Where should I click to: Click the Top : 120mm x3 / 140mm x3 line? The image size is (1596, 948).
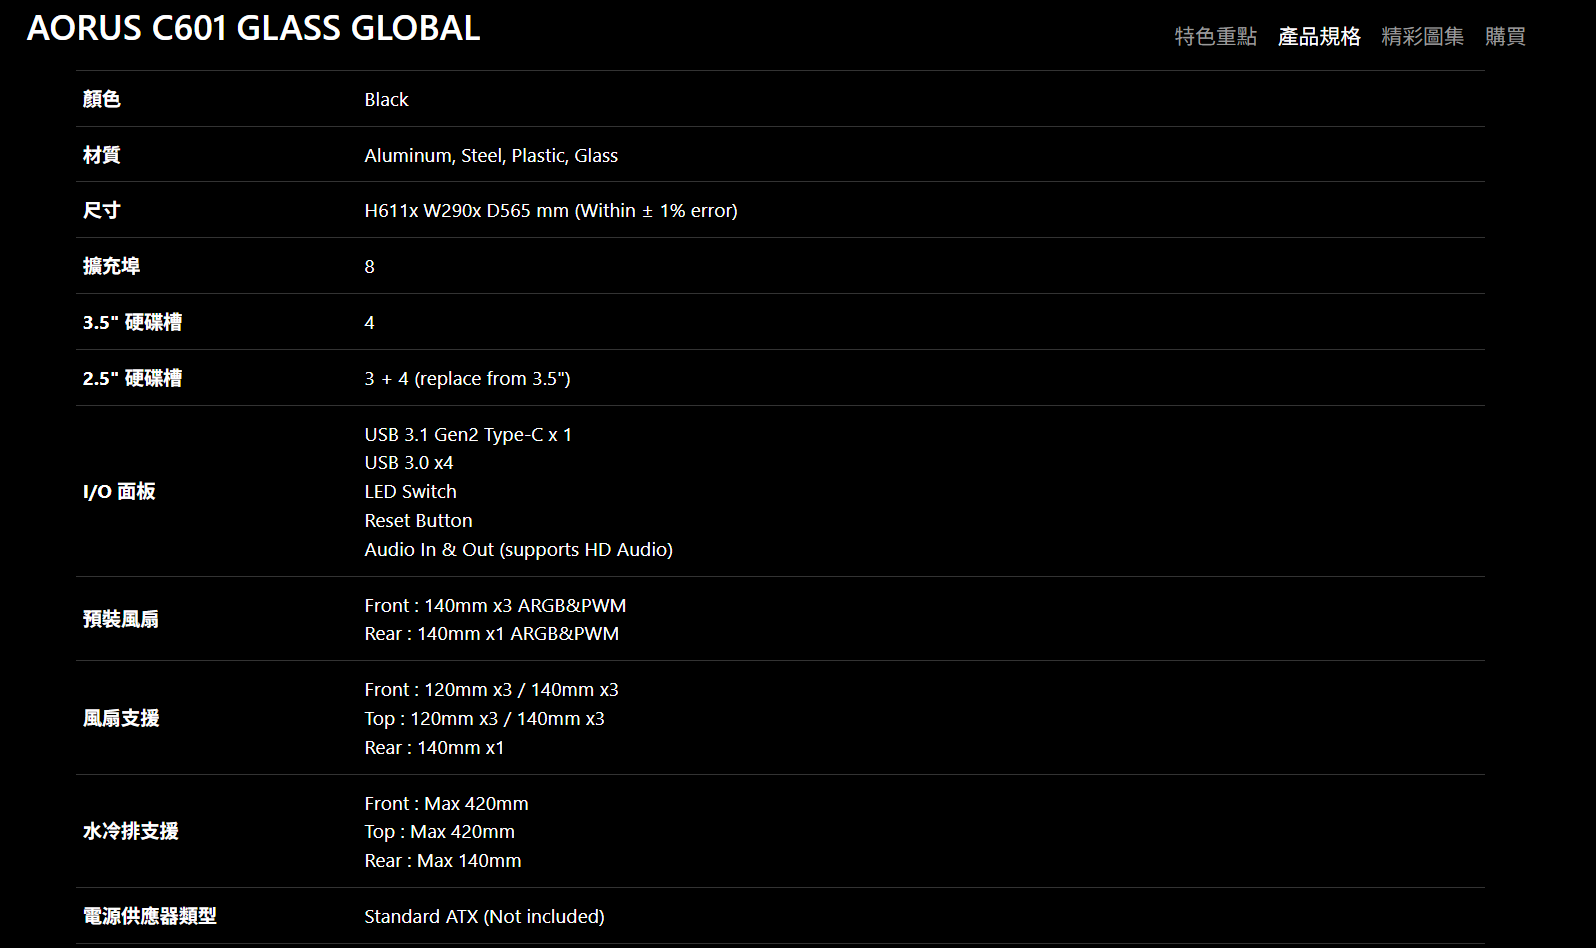(484, 719)
